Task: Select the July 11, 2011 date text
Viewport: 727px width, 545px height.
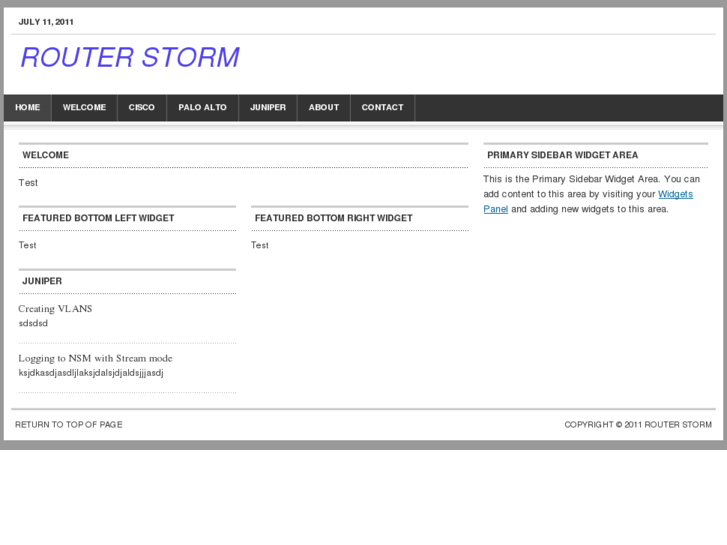Action: tap(46, 22)
